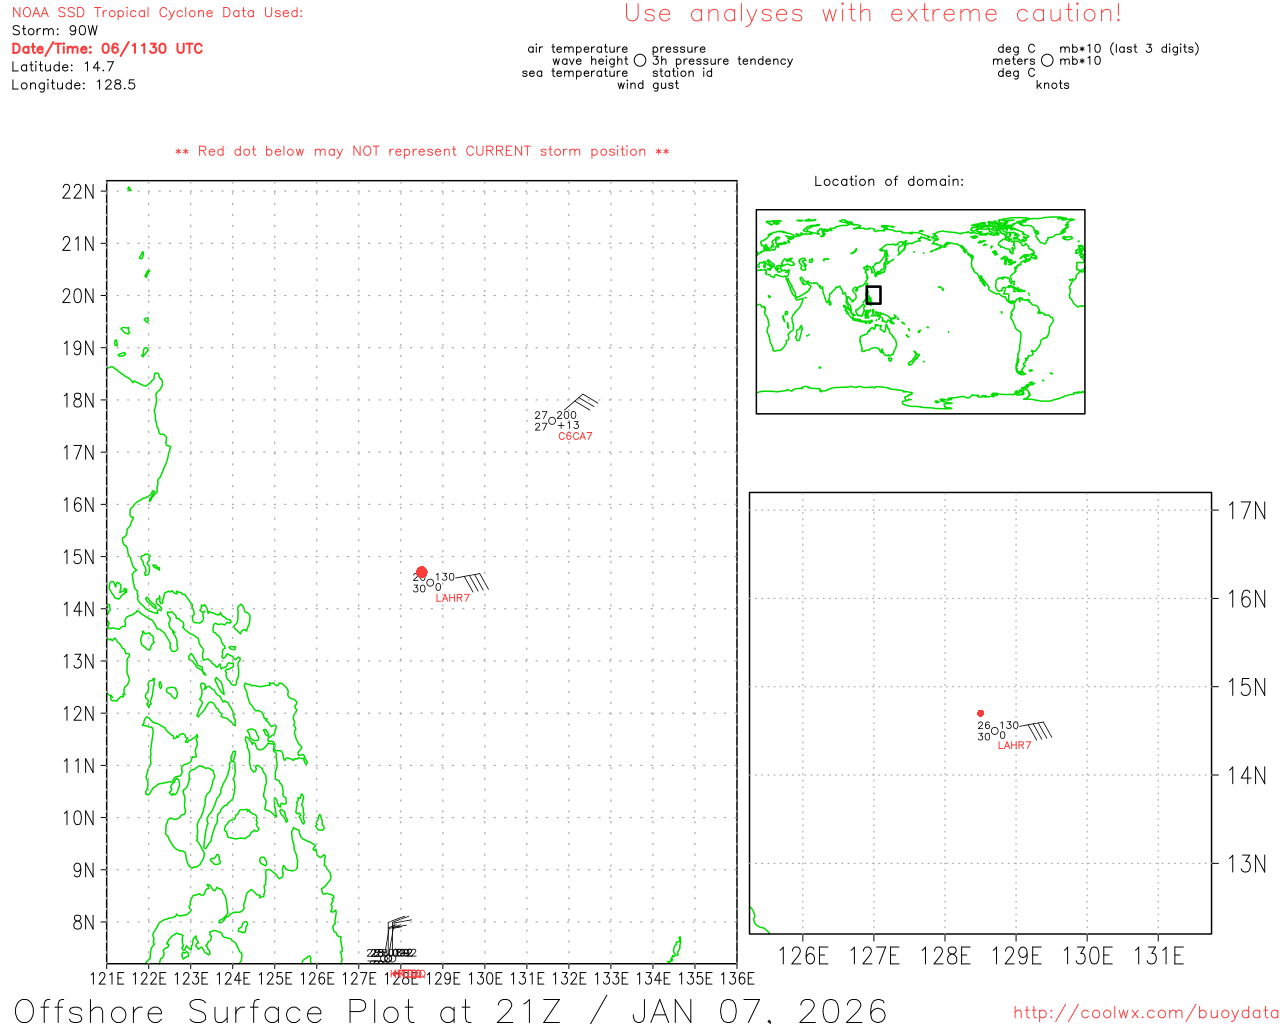
Task: Click the red 'may NOT represent CURRENT storm position' note
Action: click(422, 151)
